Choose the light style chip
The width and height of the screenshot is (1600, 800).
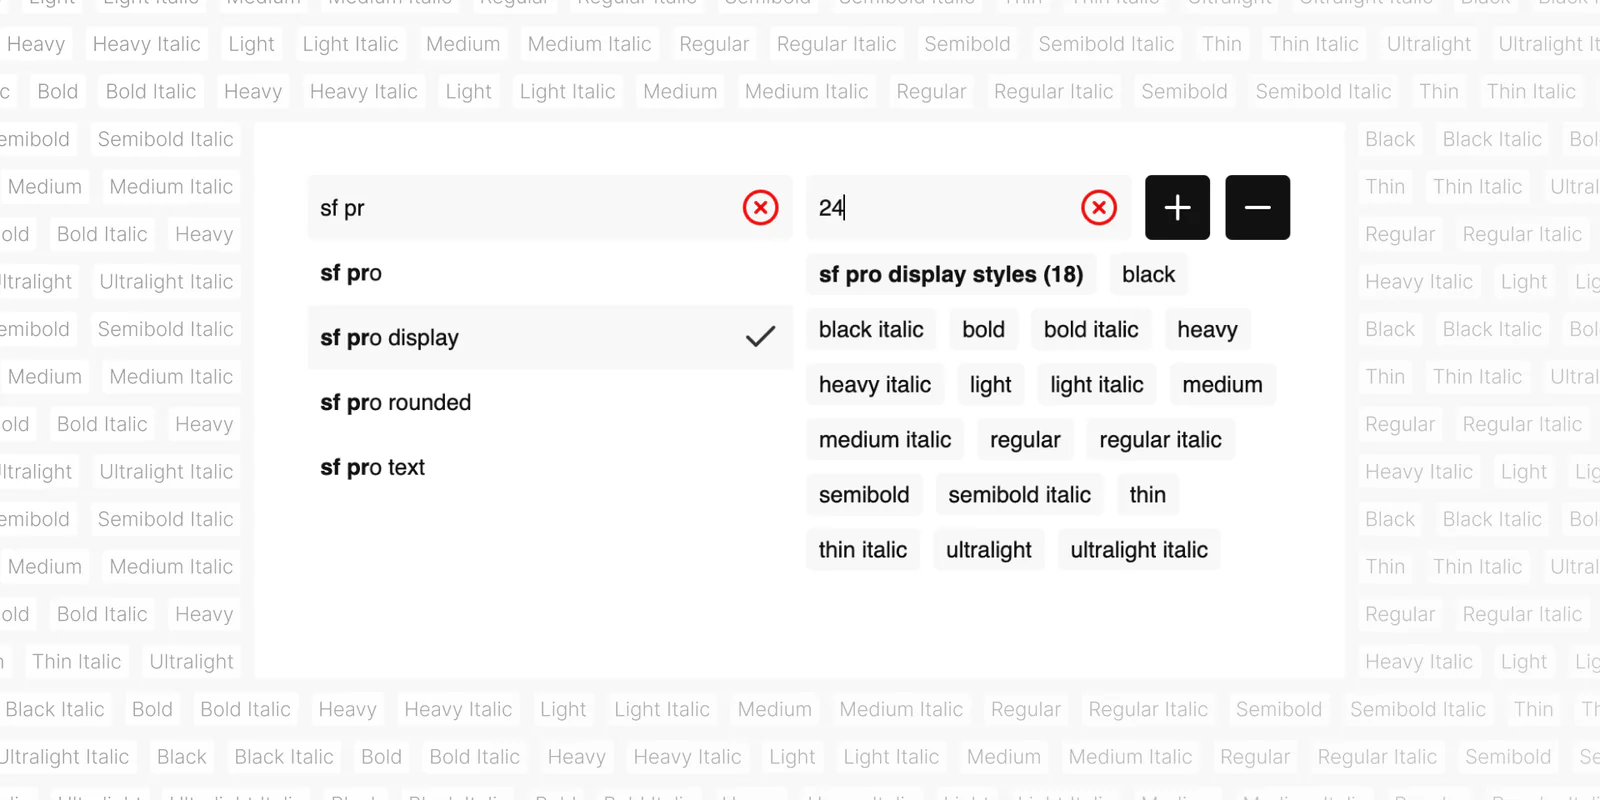(990, 384)
